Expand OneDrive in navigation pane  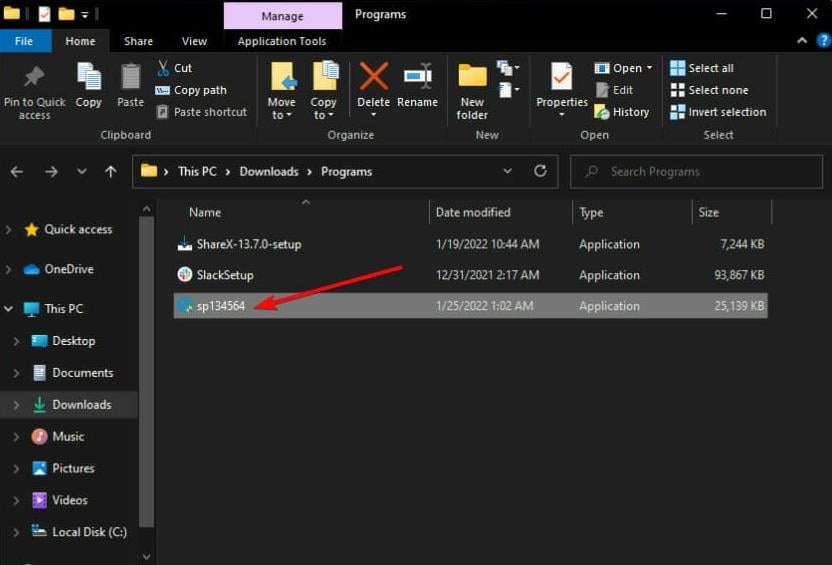(x=8, y=270)
